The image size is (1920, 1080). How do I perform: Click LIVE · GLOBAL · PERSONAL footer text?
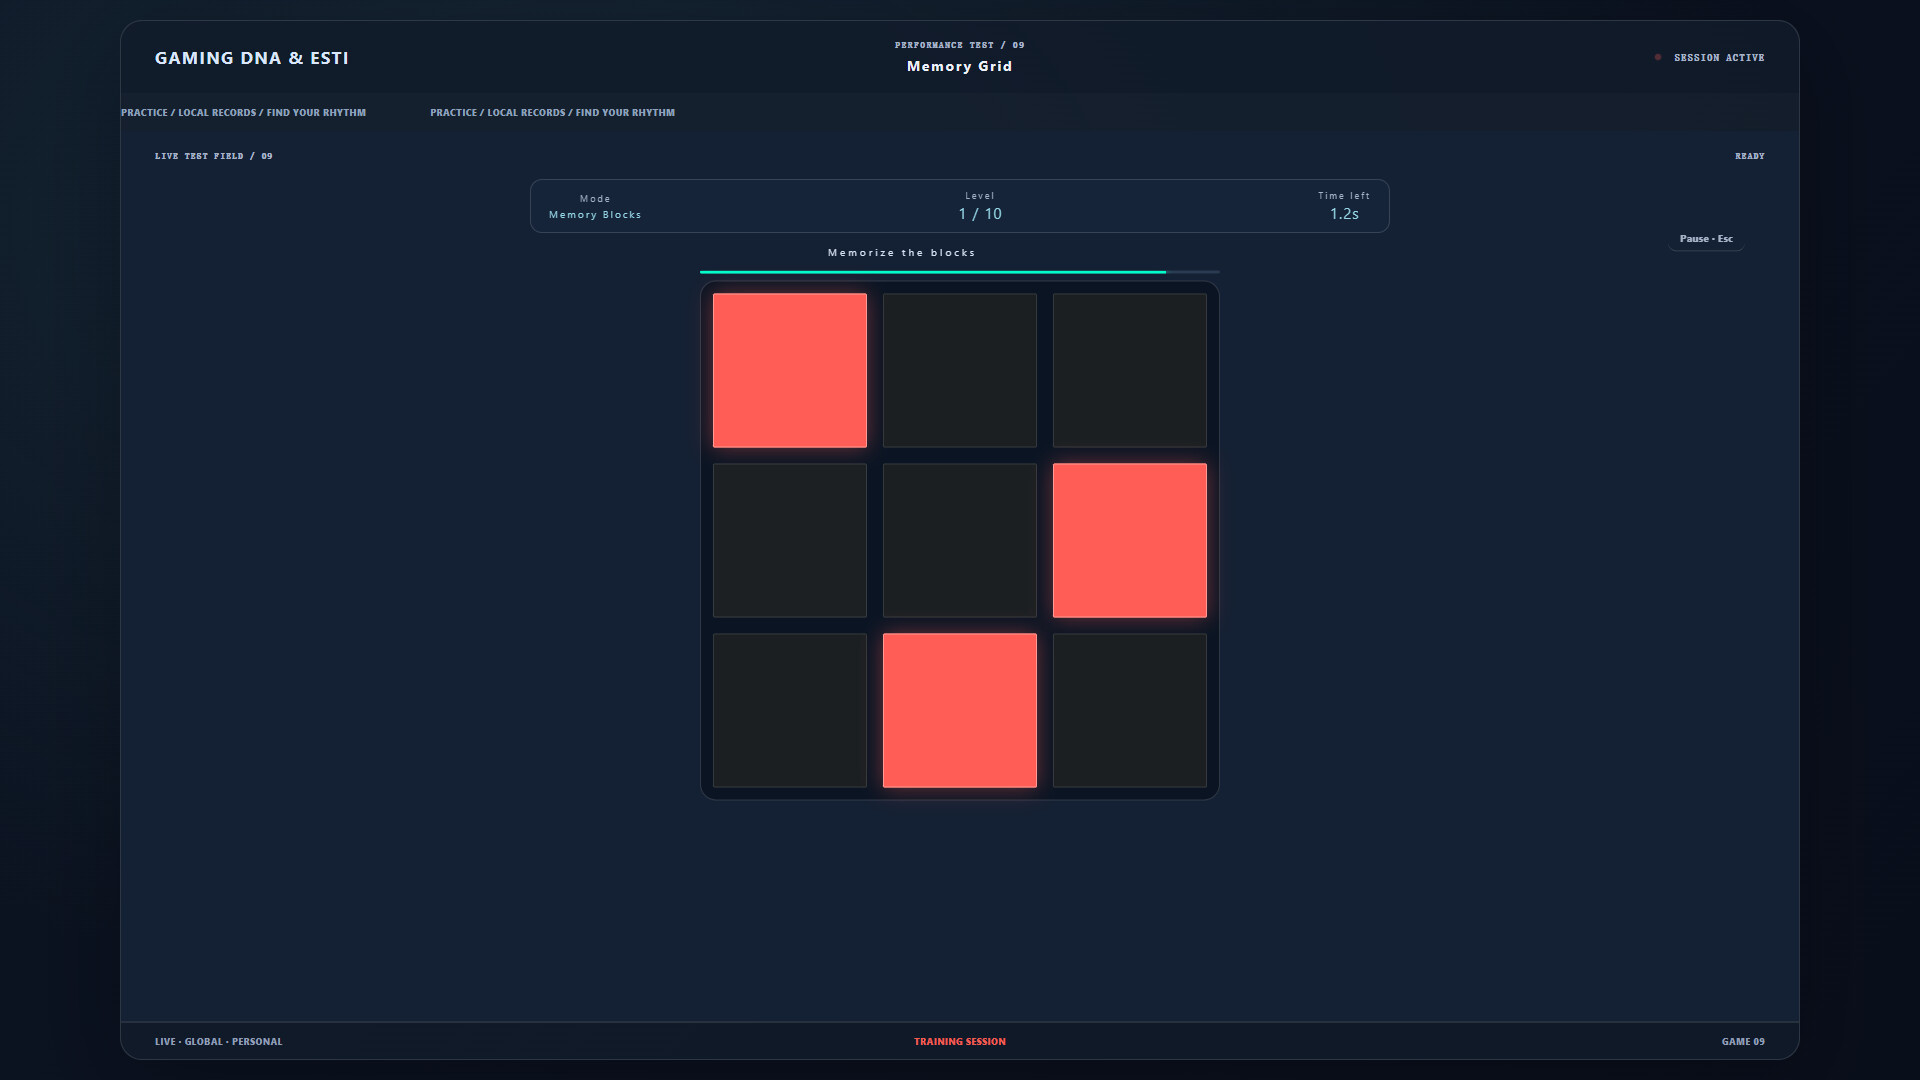click(219, 1042)
